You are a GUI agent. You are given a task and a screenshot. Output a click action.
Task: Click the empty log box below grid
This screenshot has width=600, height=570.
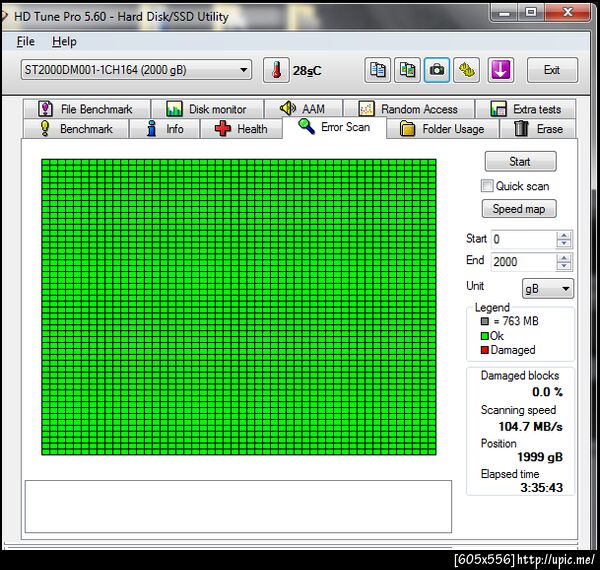click(238, 506)
